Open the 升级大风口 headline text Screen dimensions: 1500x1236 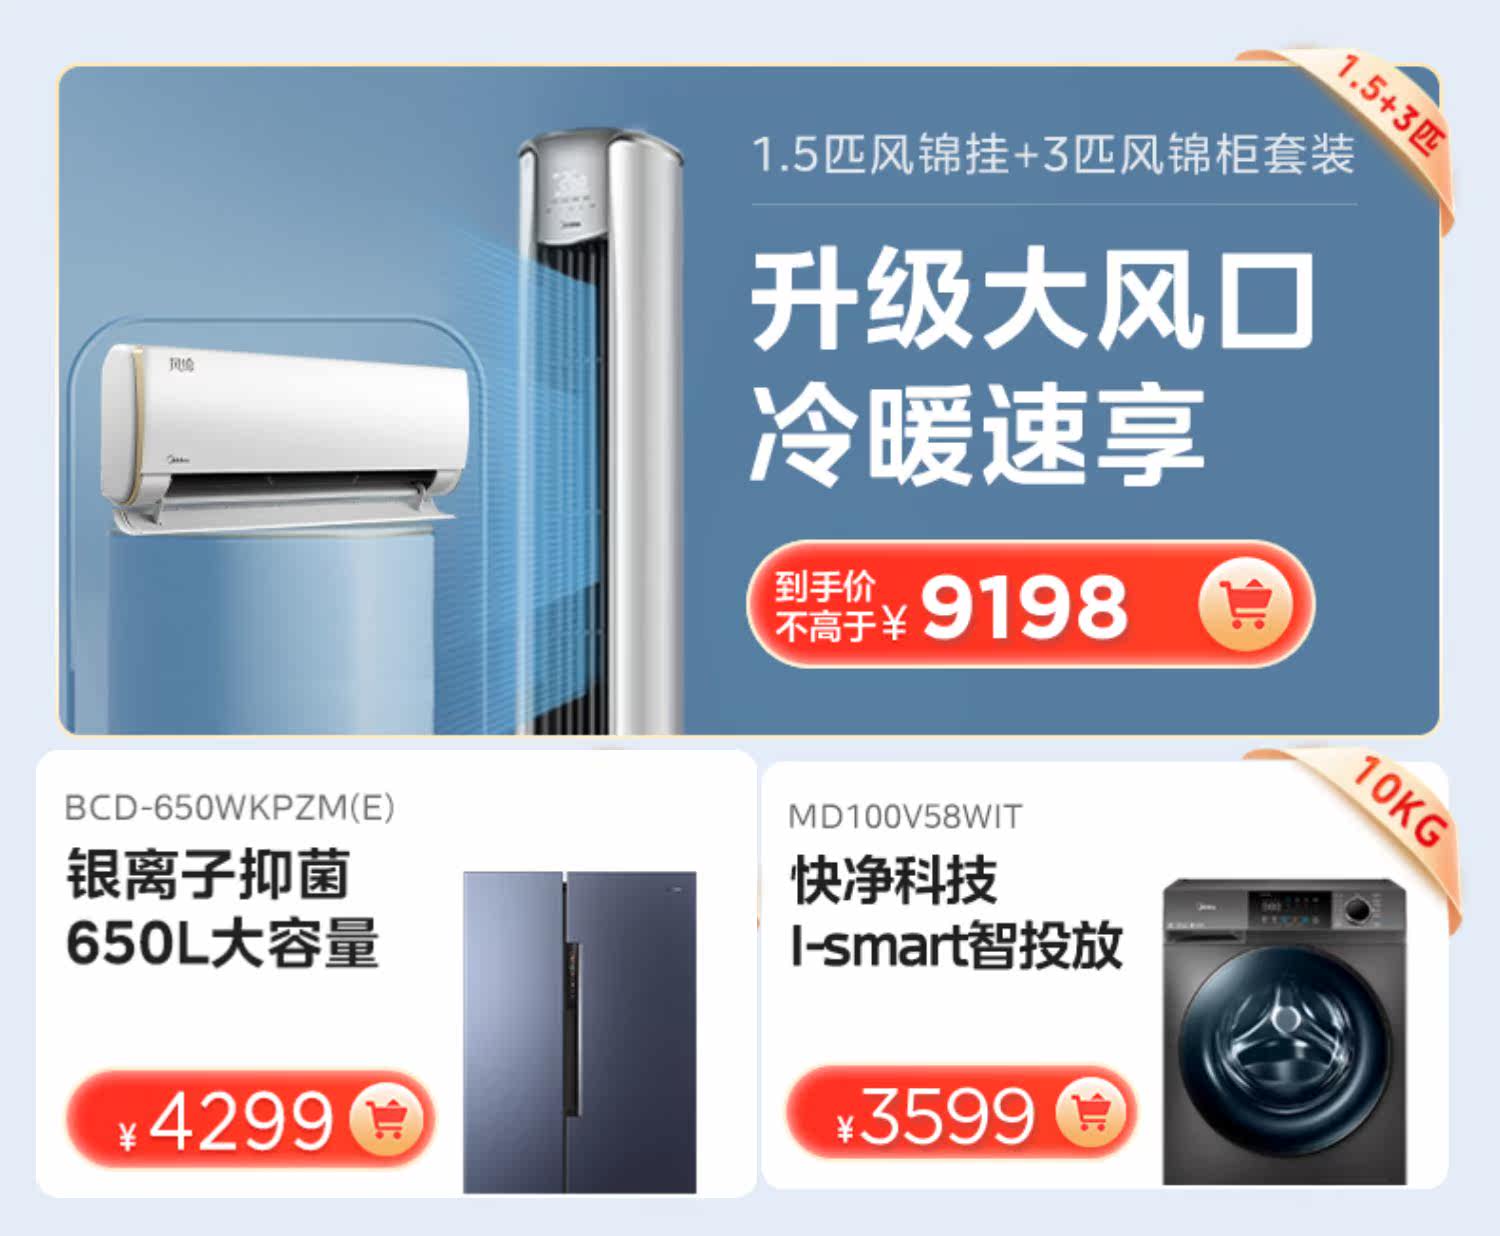[x=1032, y=300]
